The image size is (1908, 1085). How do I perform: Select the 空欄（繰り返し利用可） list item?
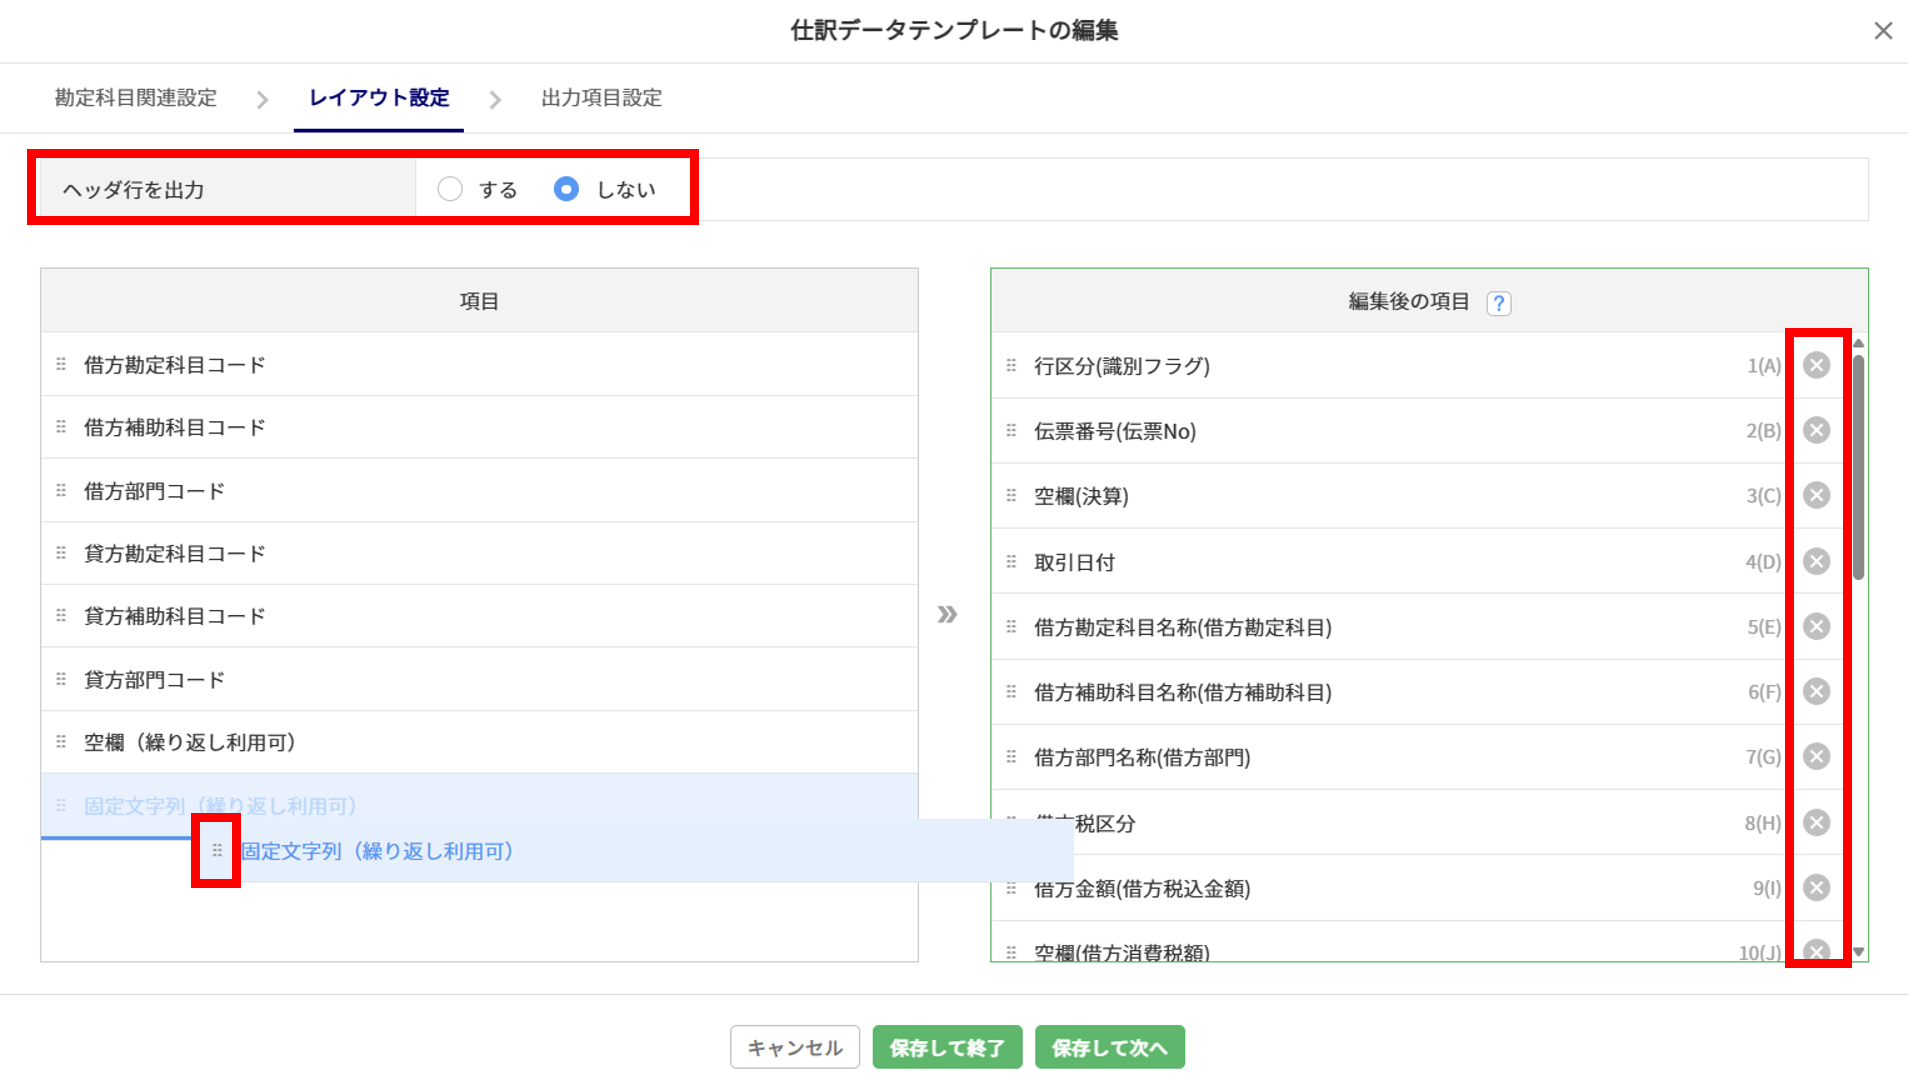(190, 743)
